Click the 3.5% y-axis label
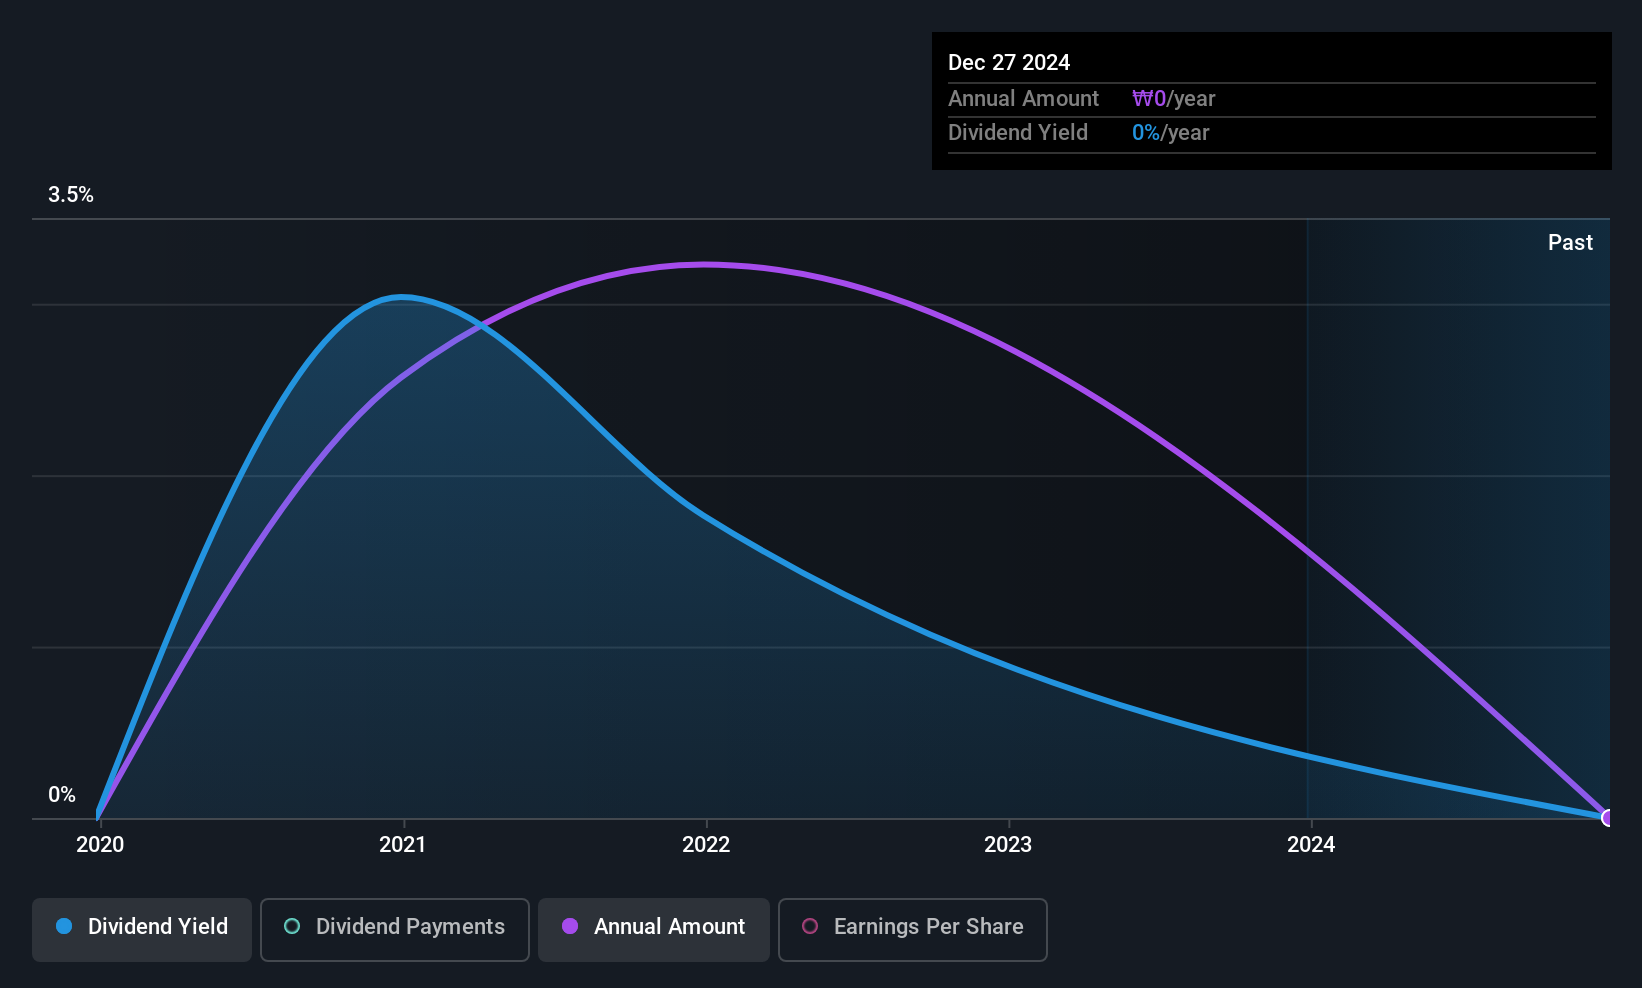Image resolution: width=1642 pixels, height=988 pixels. pyautogui.click(x=71, y=195)
